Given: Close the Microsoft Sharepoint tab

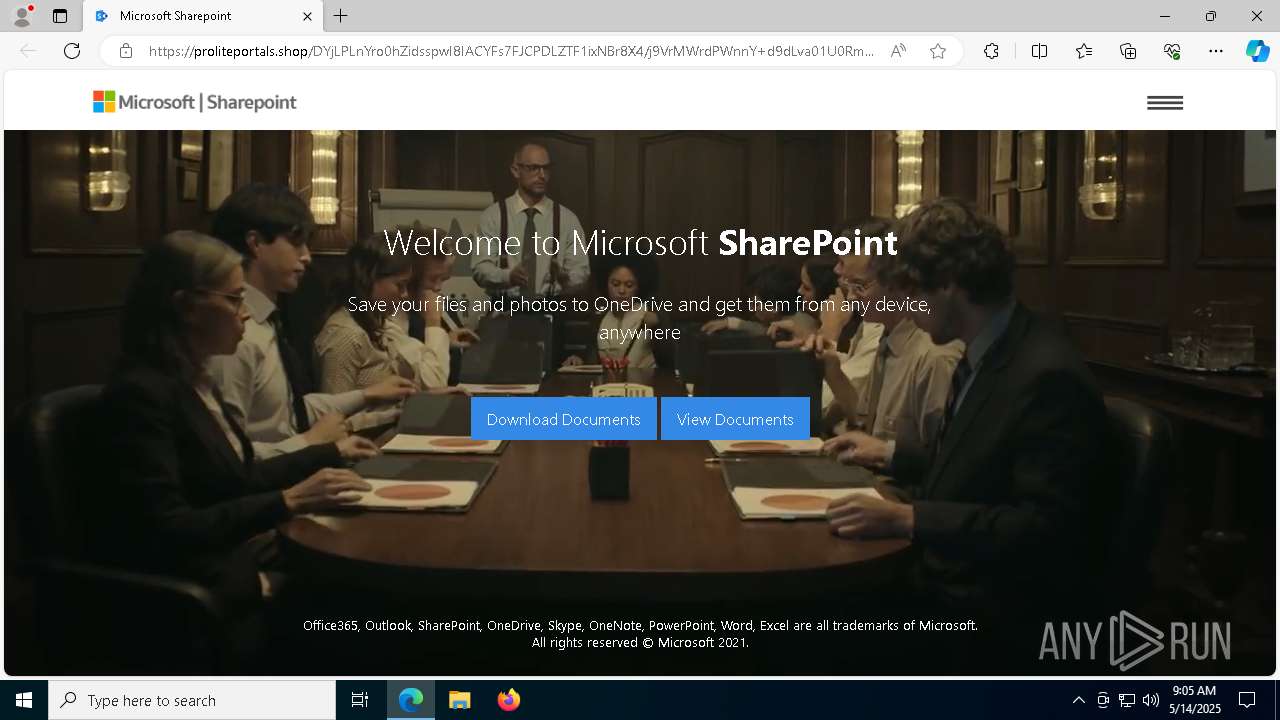Looking at the screenshot, I should coord(307,16).
